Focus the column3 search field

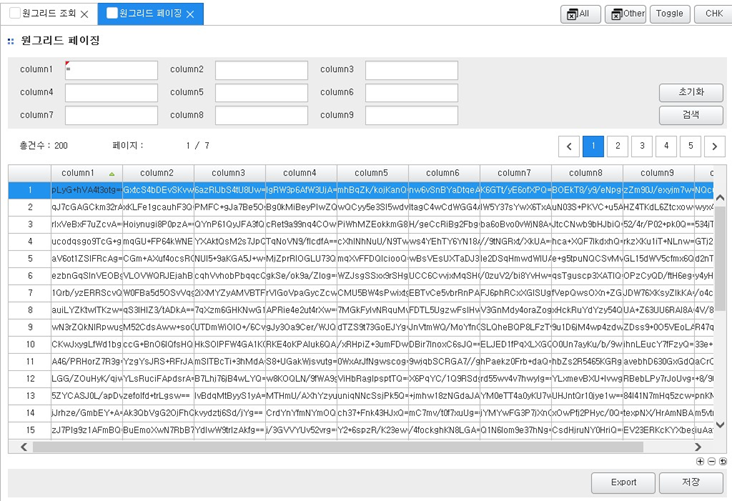click(x=411, y=70)
